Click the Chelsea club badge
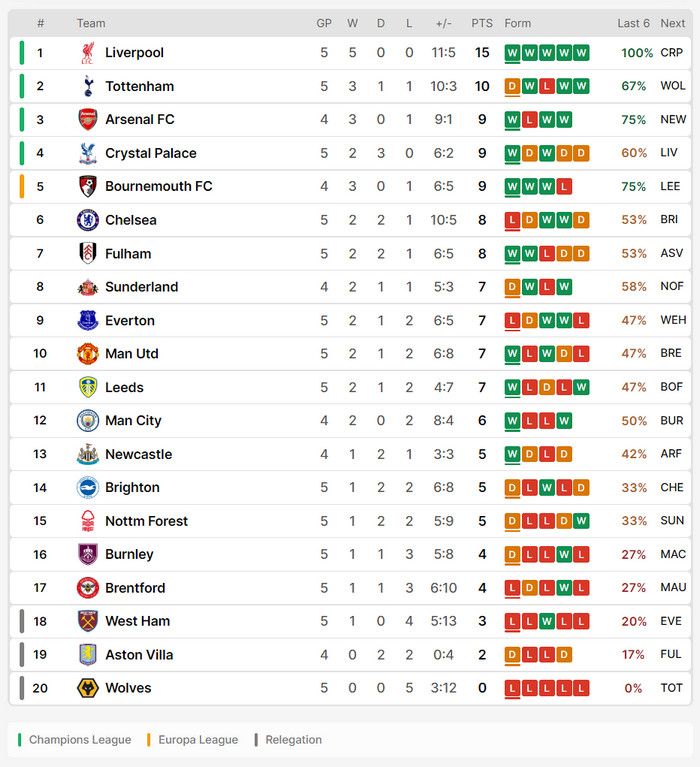 88,220
